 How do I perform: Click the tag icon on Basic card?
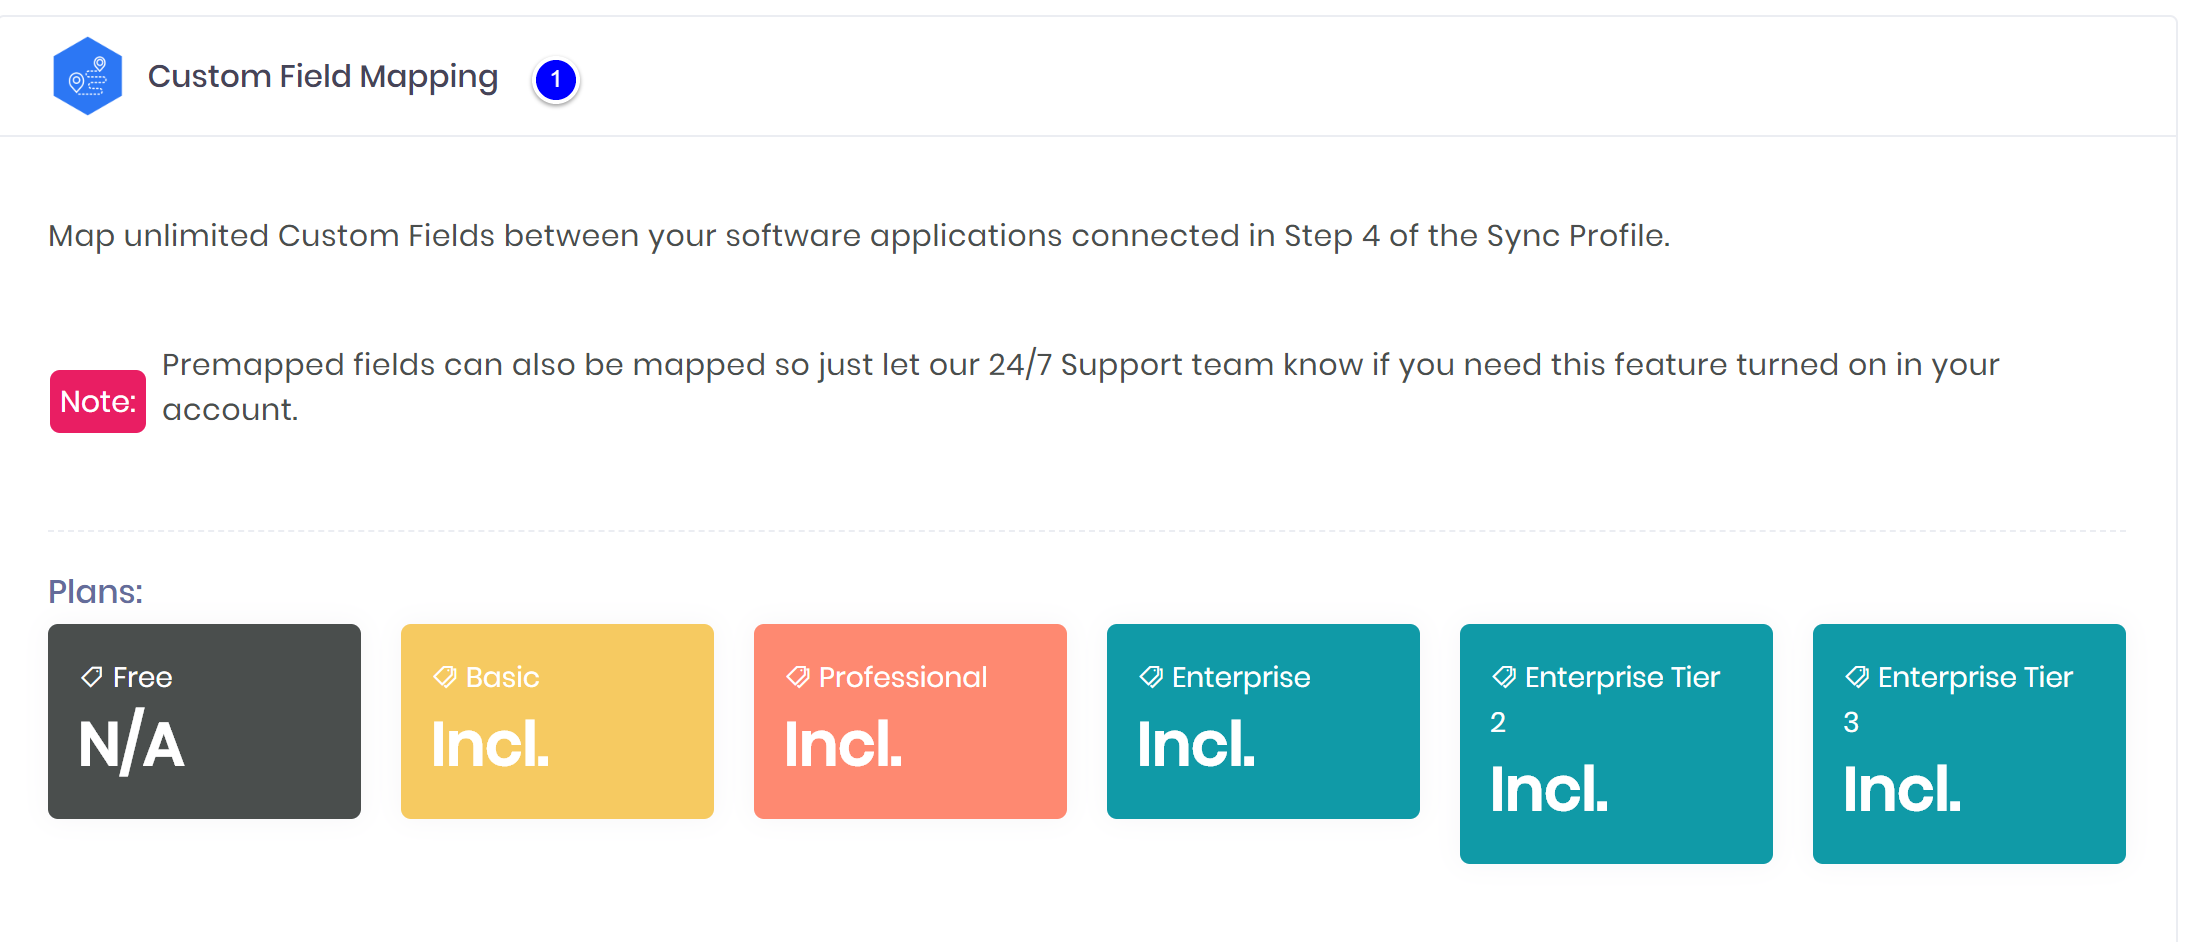(x=444, y=677)
